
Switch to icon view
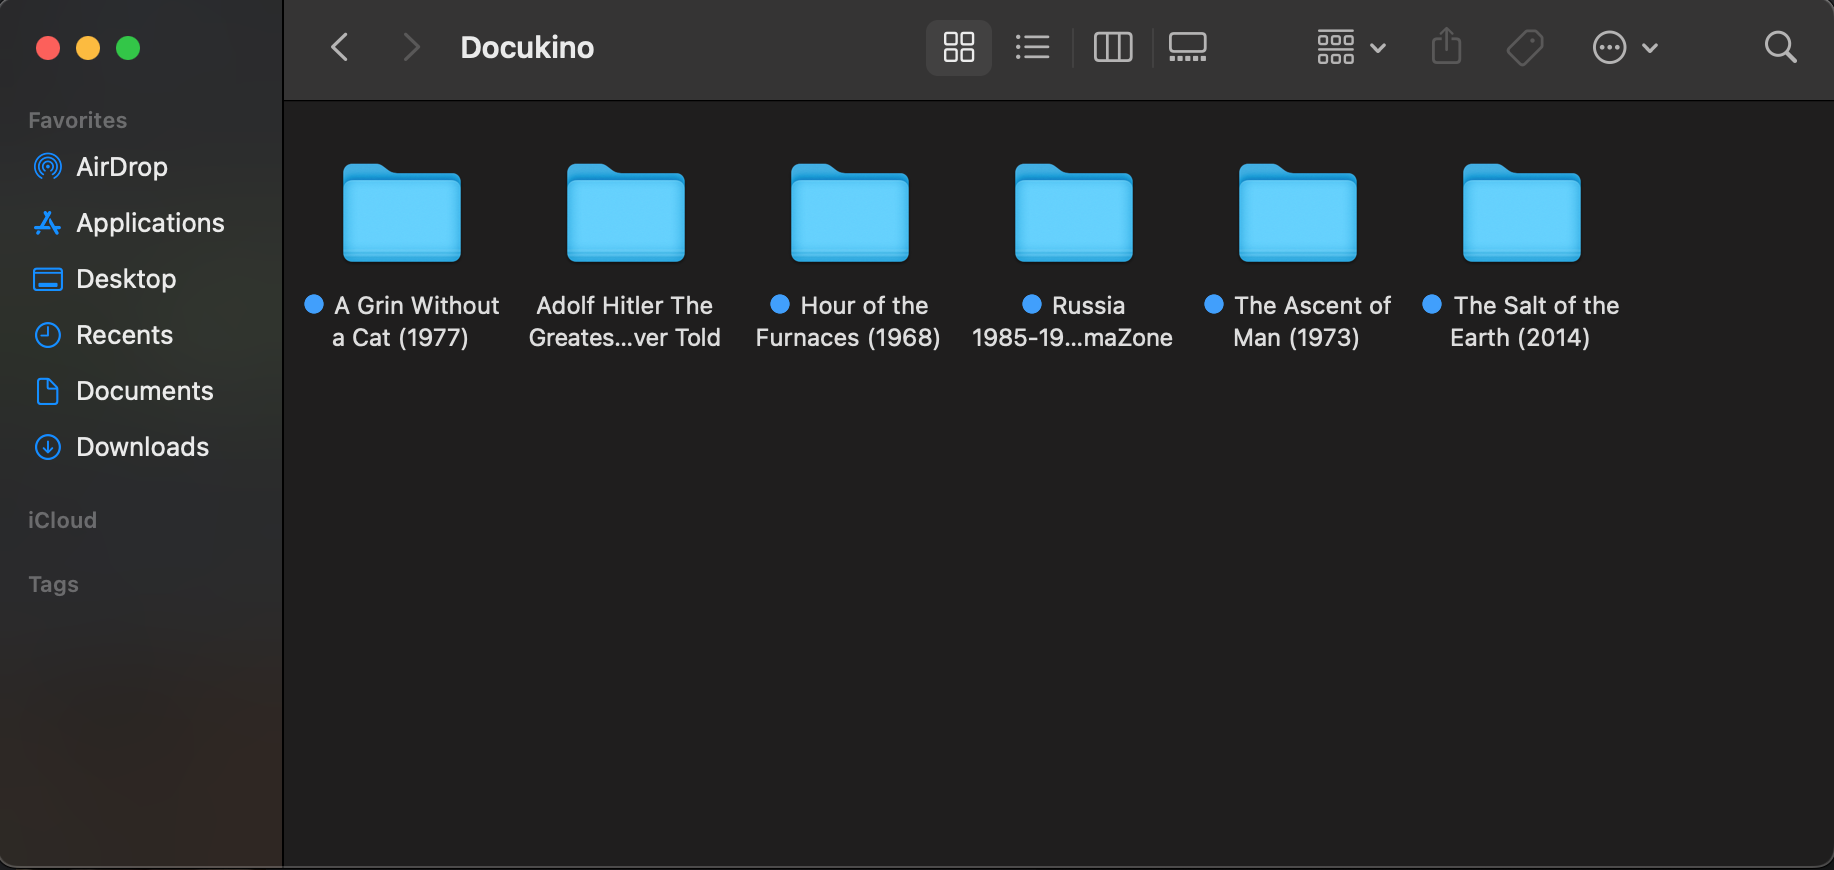[959, 47]
